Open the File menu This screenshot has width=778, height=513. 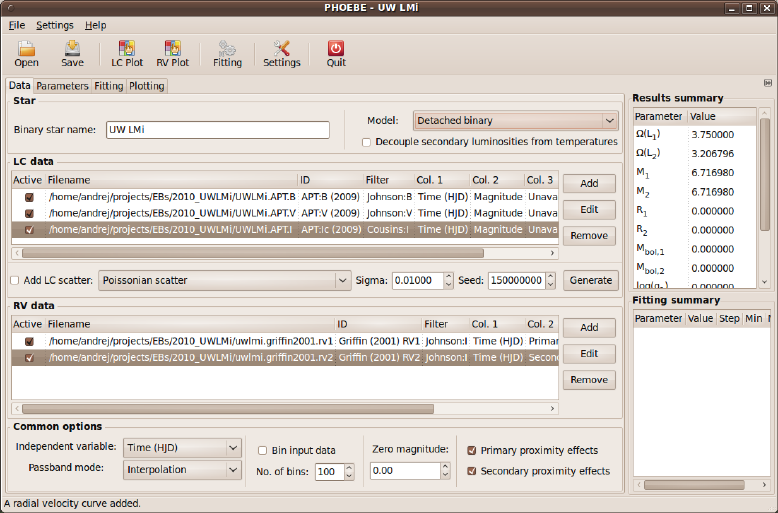pyautogui.click(x=16, y=25)
